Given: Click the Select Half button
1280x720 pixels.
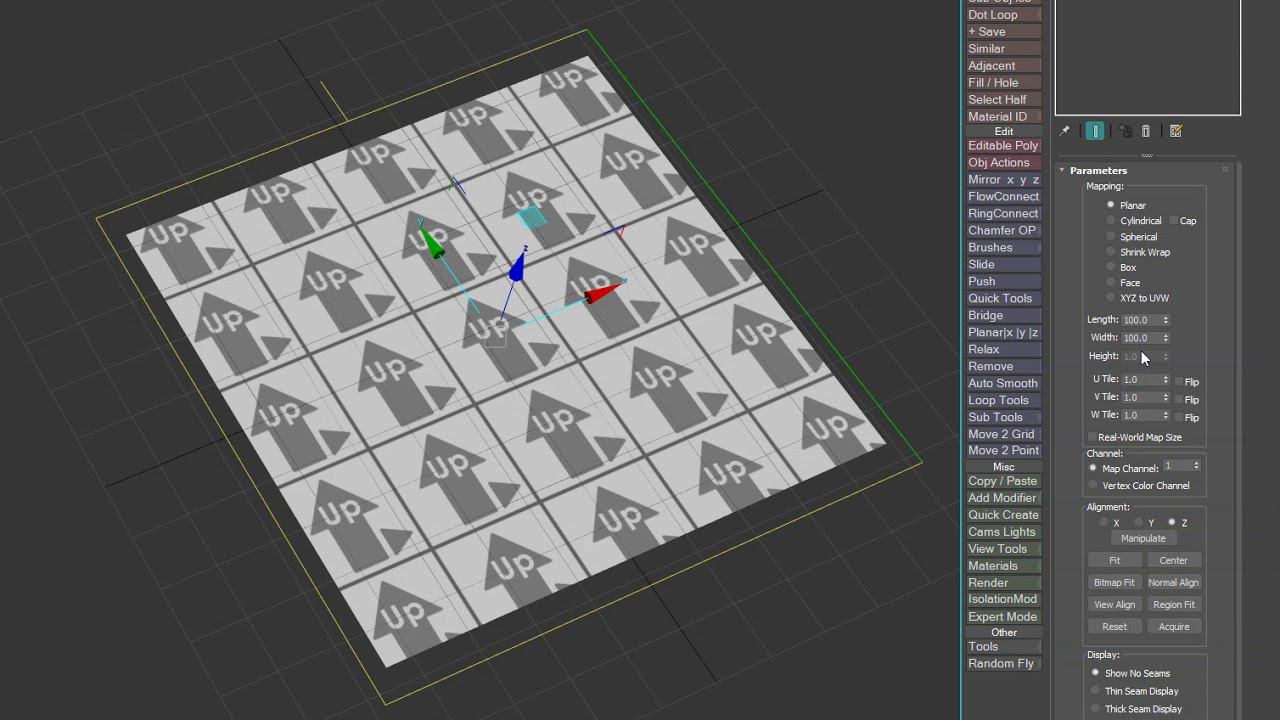Looking at the screenshot, I should point(1003,100).
